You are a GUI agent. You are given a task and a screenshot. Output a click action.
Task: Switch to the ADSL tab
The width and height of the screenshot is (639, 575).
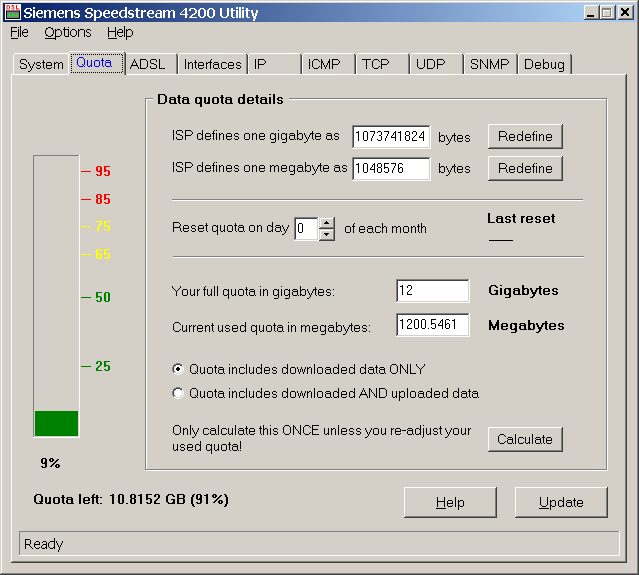coord(151,64)
